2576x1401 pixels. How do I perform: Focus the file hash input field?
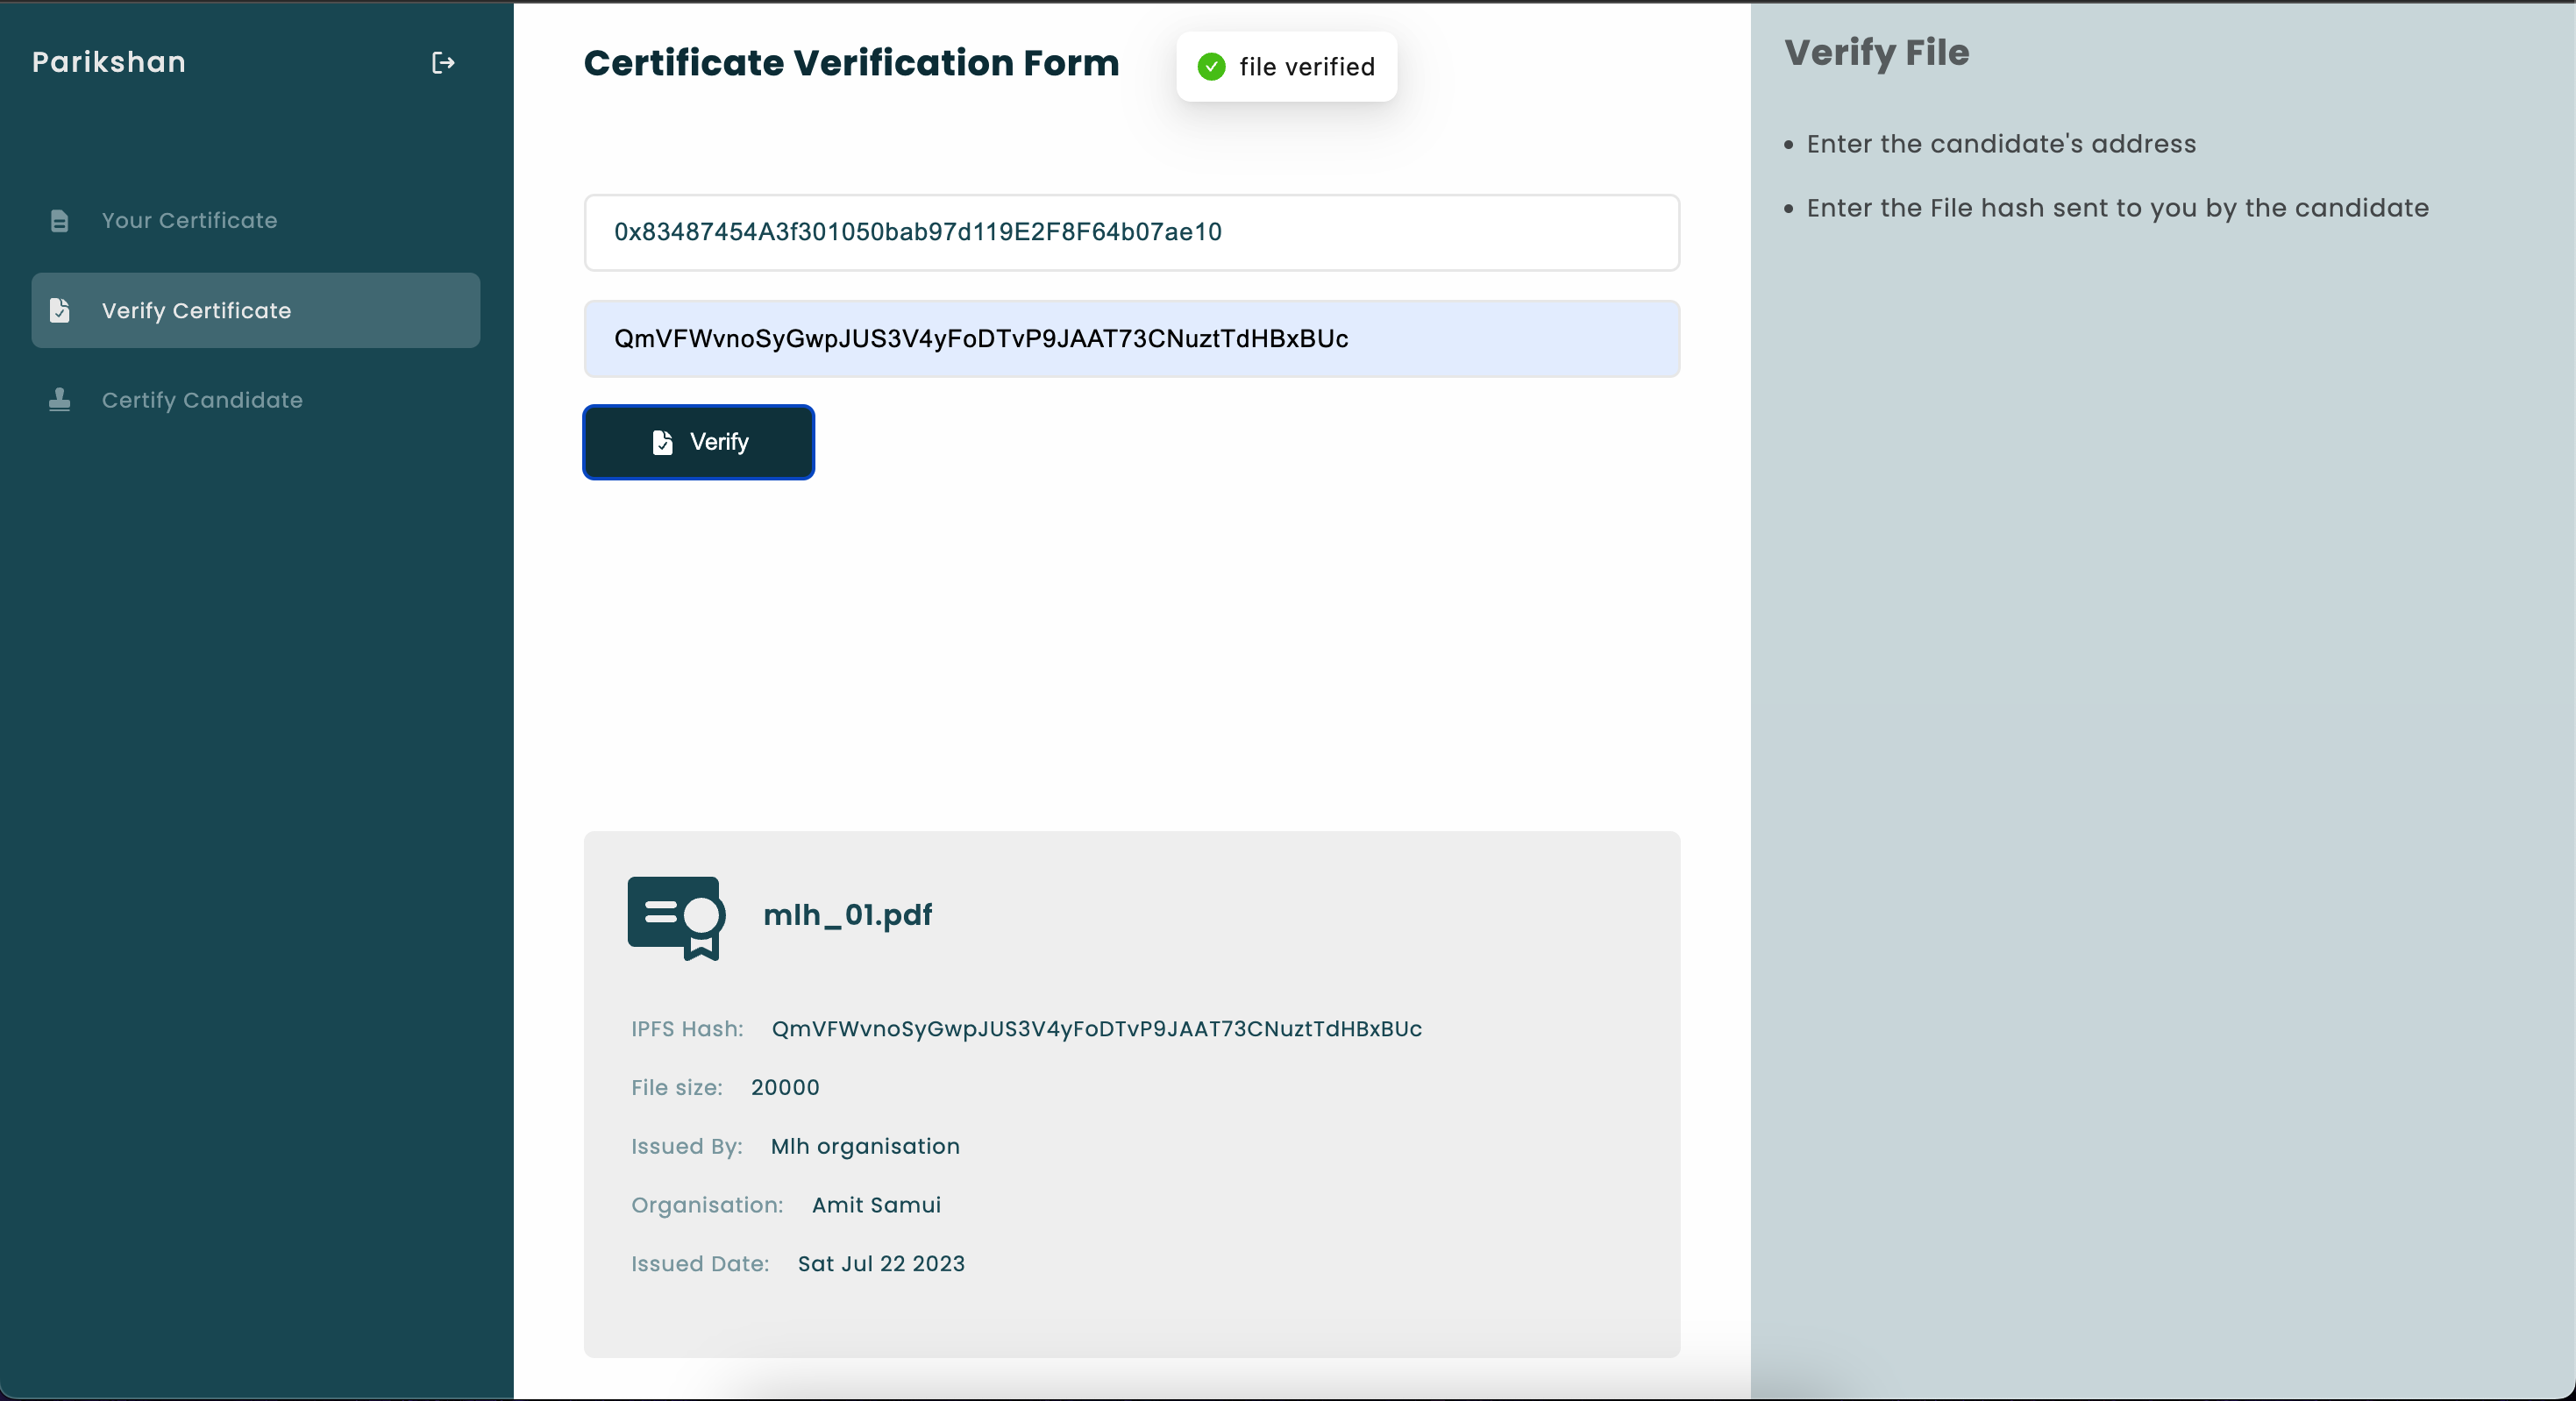[x=1131, y=339]
